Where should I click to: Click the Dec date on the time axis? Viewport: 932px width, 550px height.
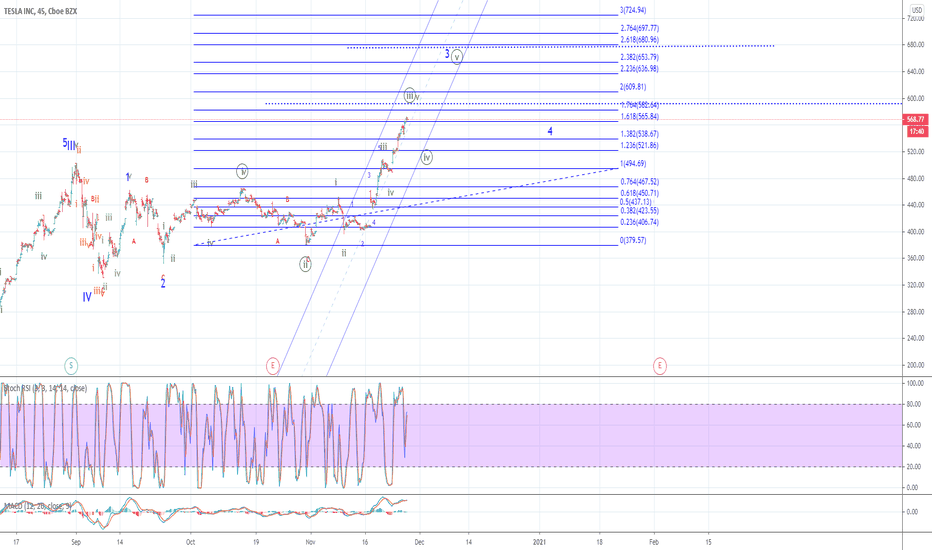(x=419, y=542)
